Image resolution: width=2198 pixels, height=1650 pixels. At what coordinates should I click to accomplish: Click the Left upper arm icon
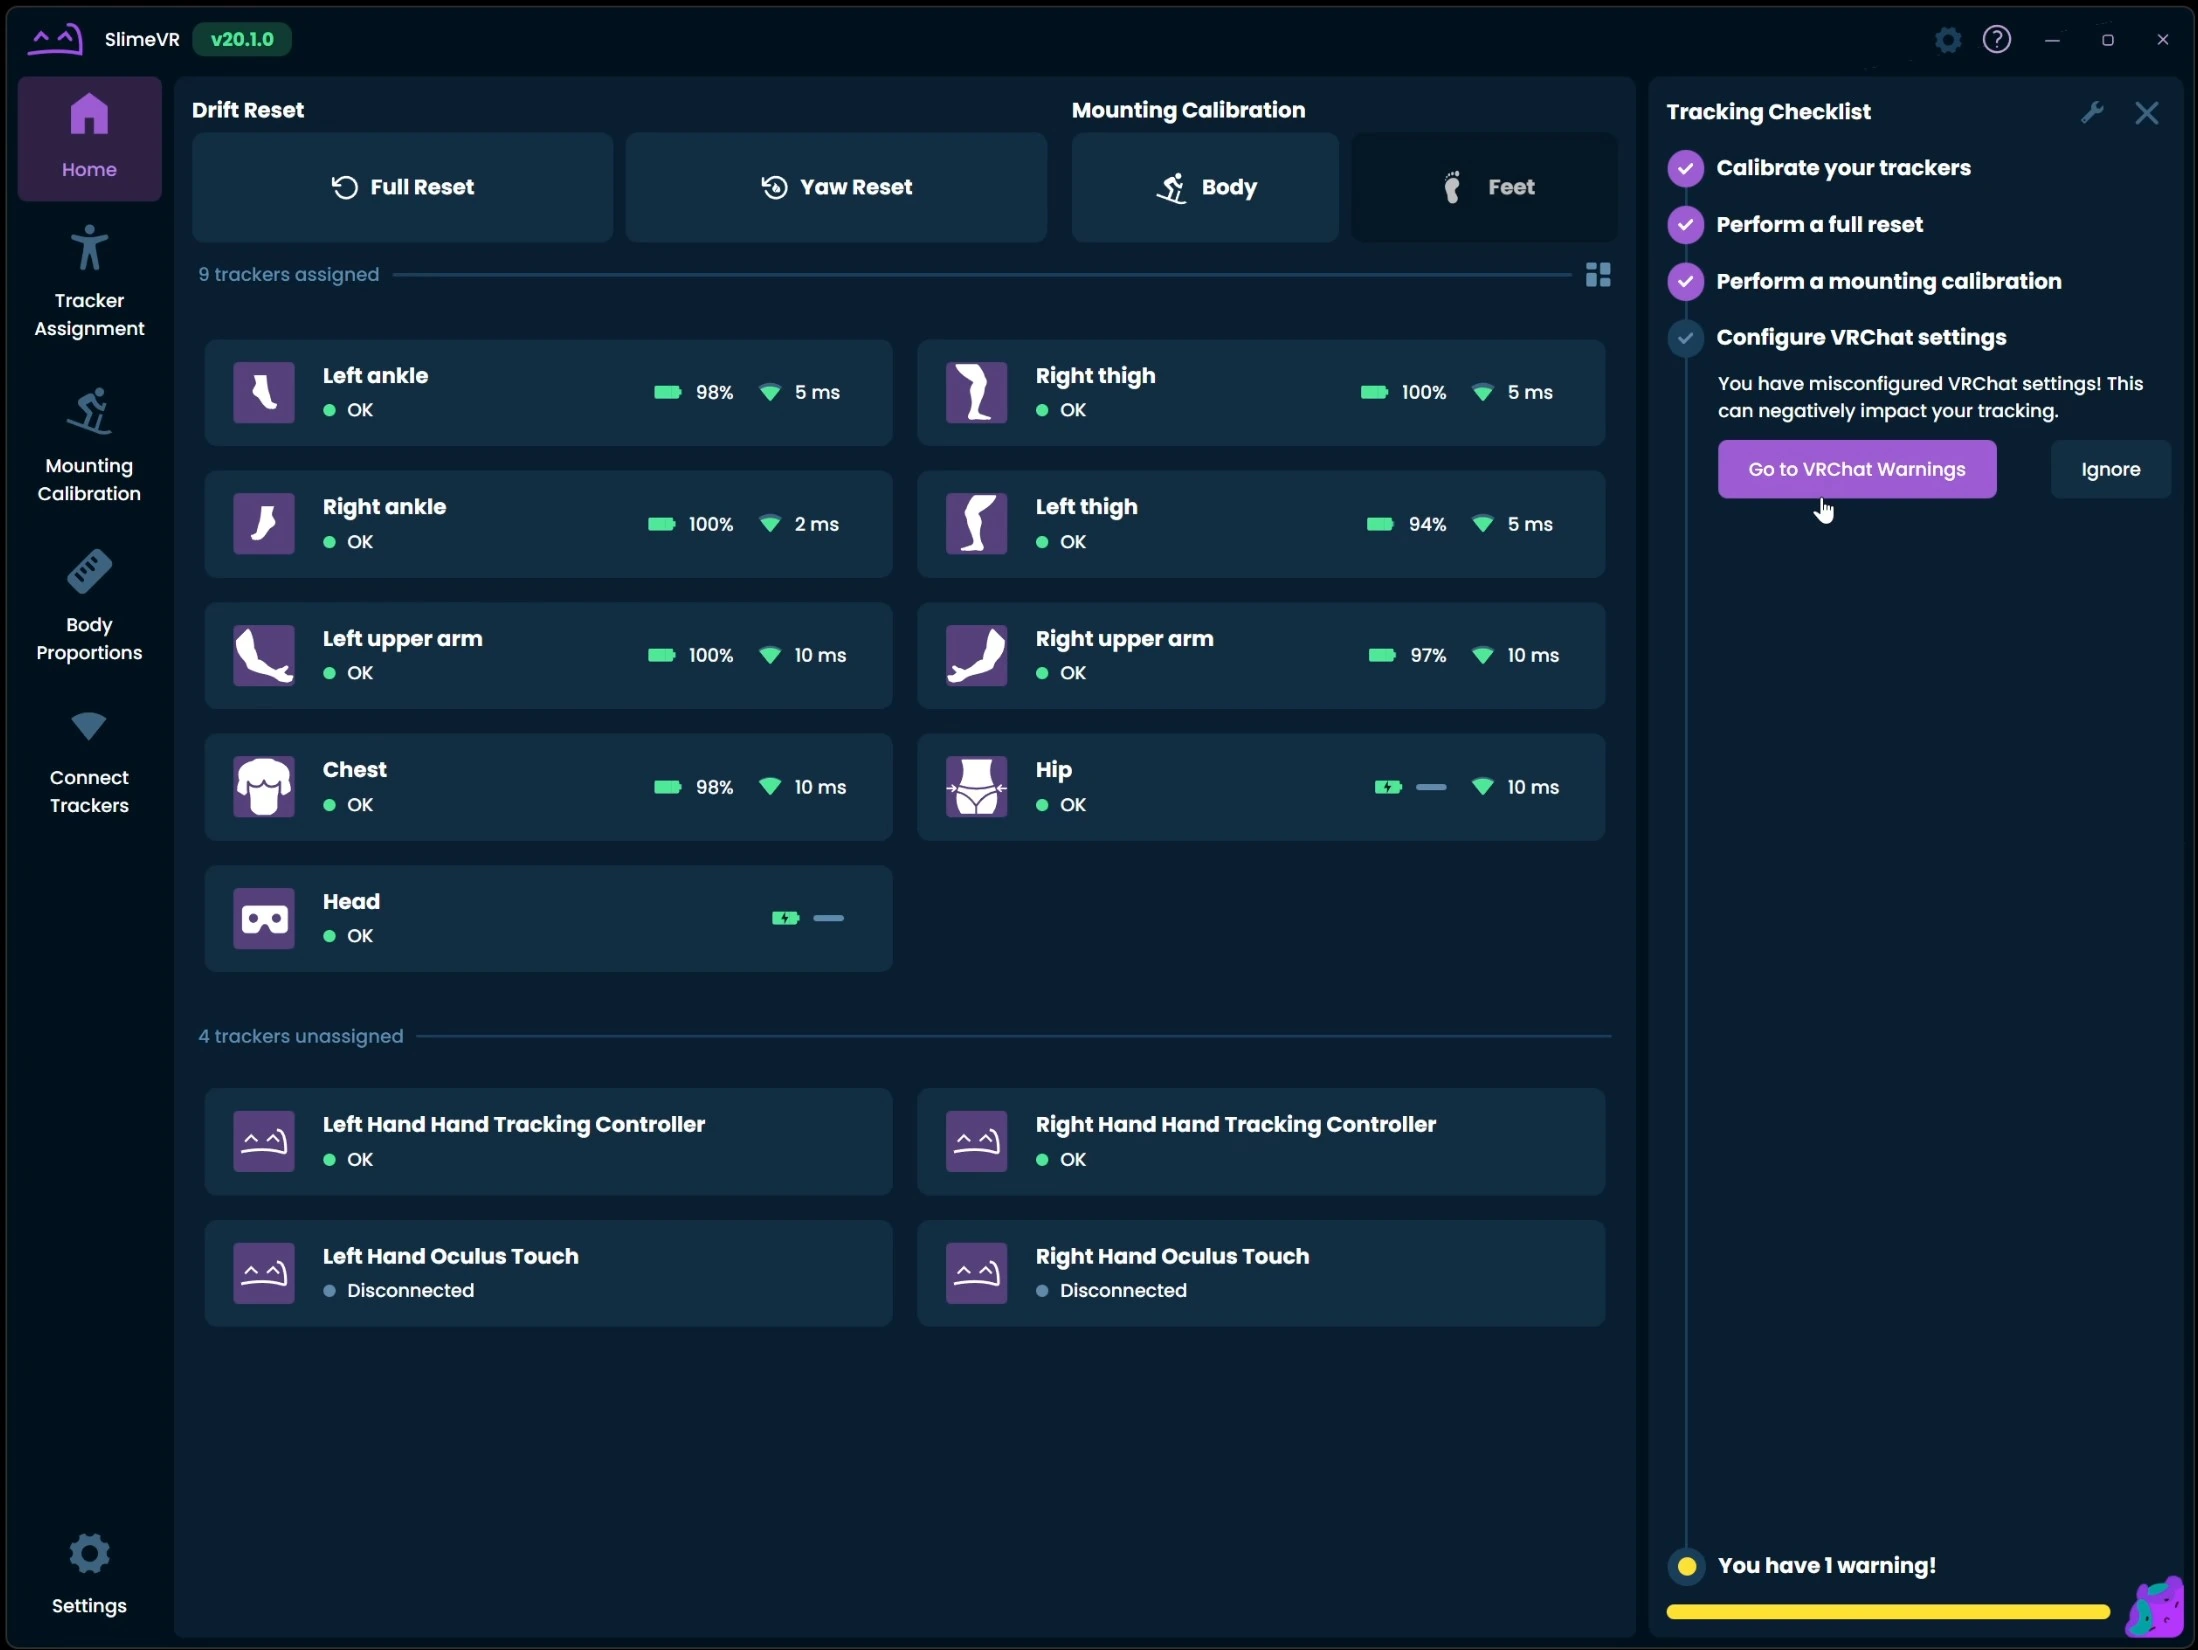[x=264, y=655]
